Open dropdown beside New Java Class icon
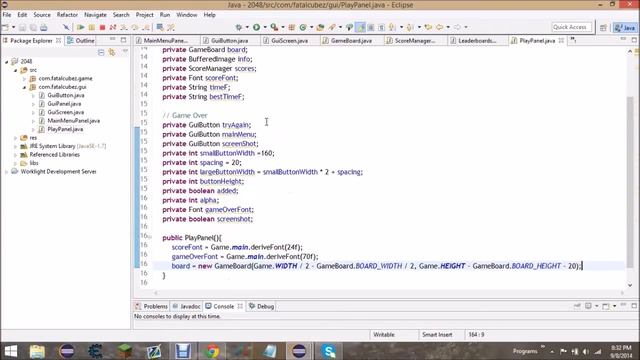Screen dimensions: 640x360 (x=311, y=27)
